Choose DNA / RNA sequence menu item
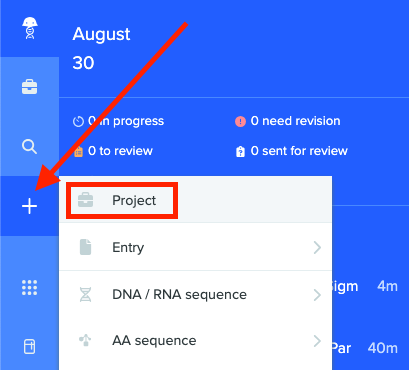Viewport: 409px width, 370px height. [196, 294]
